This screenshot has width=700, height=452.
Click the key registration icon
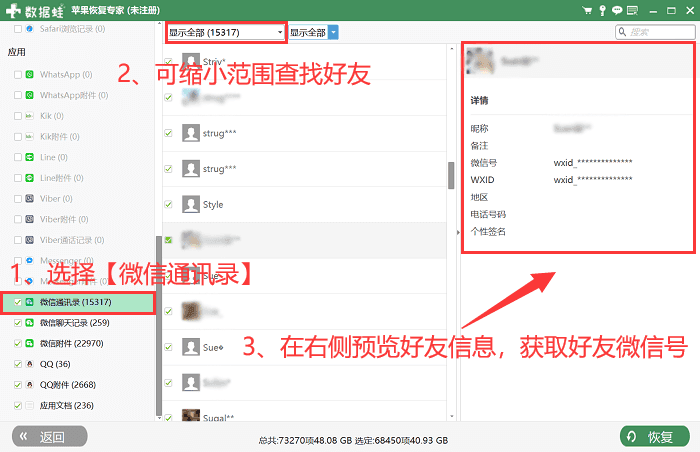click(x=602, y=10)
